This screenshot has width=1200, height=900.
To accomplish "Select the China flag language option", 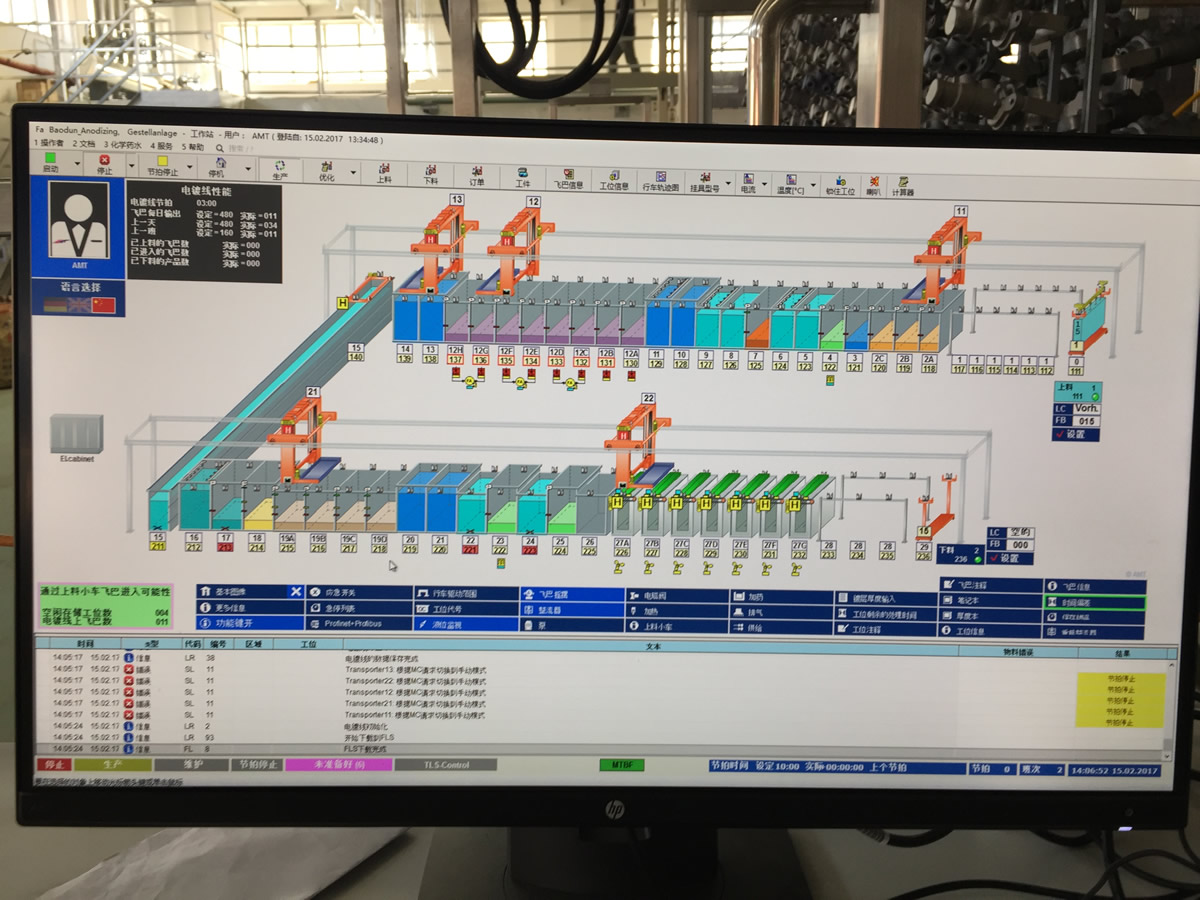I will (104, 305).
